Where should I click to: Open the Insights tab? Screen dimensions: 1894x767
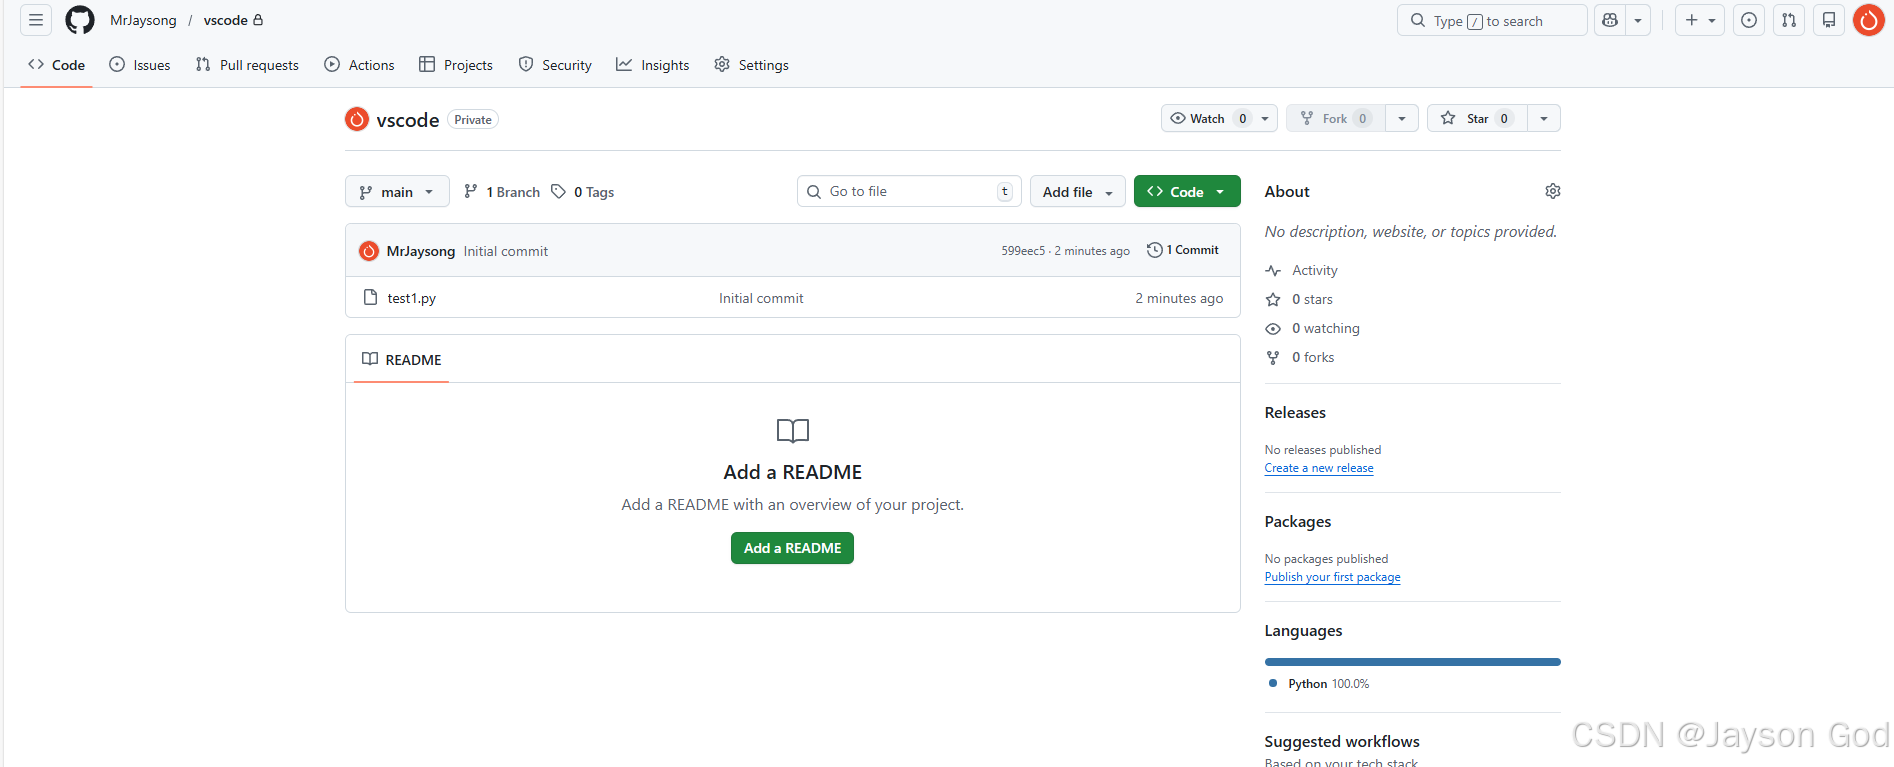(x=653, y=65)
